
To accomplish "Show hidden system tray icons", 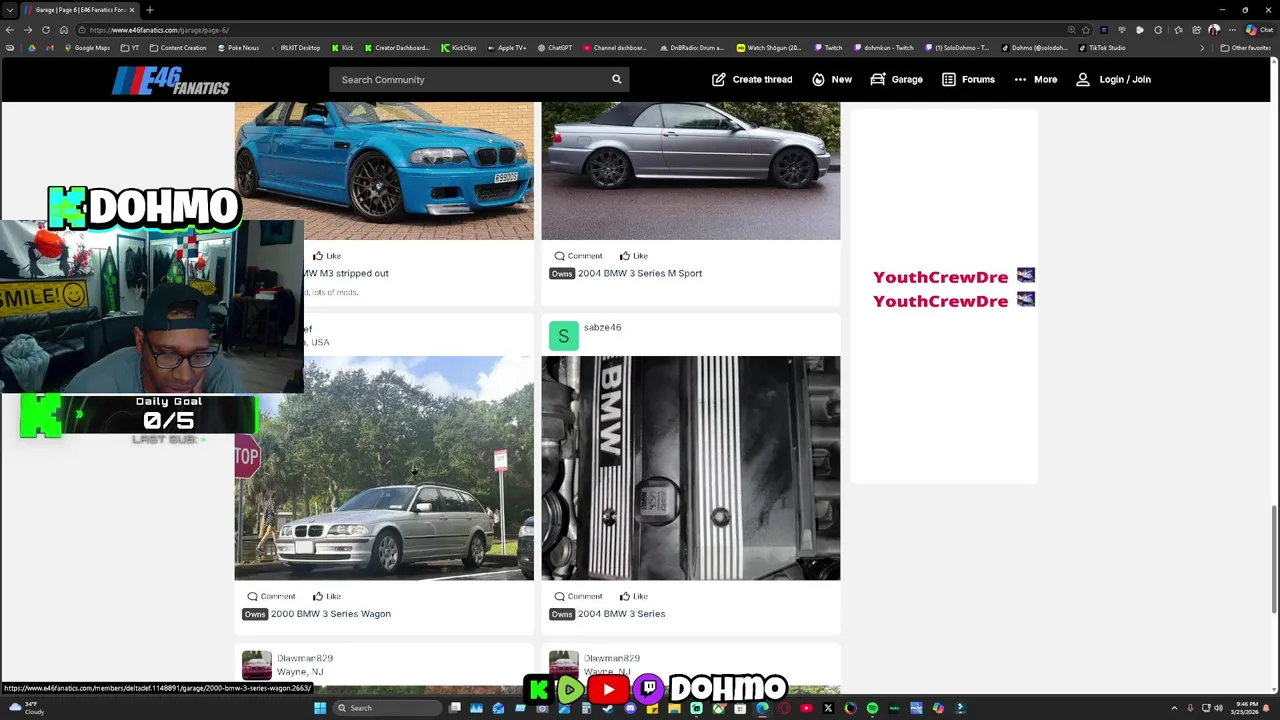I will [x=1174, y=708].
